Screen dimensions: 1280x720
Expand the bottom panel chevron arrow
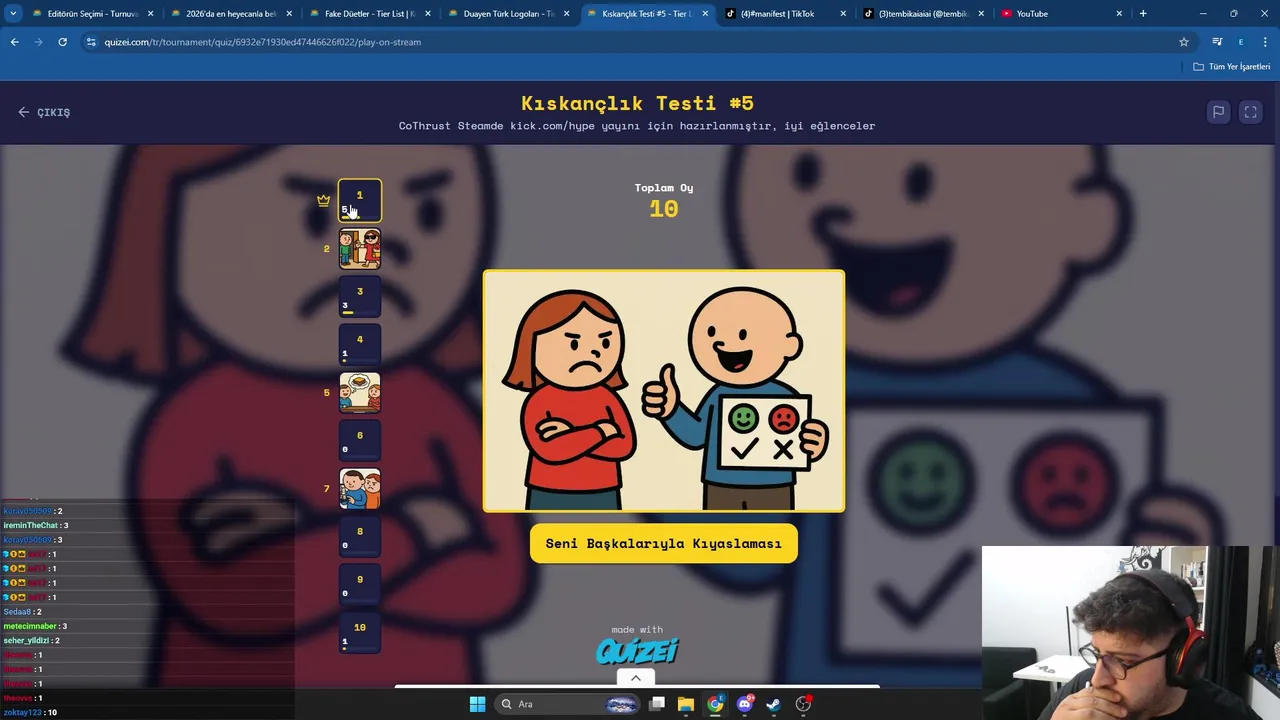point(635,678)
